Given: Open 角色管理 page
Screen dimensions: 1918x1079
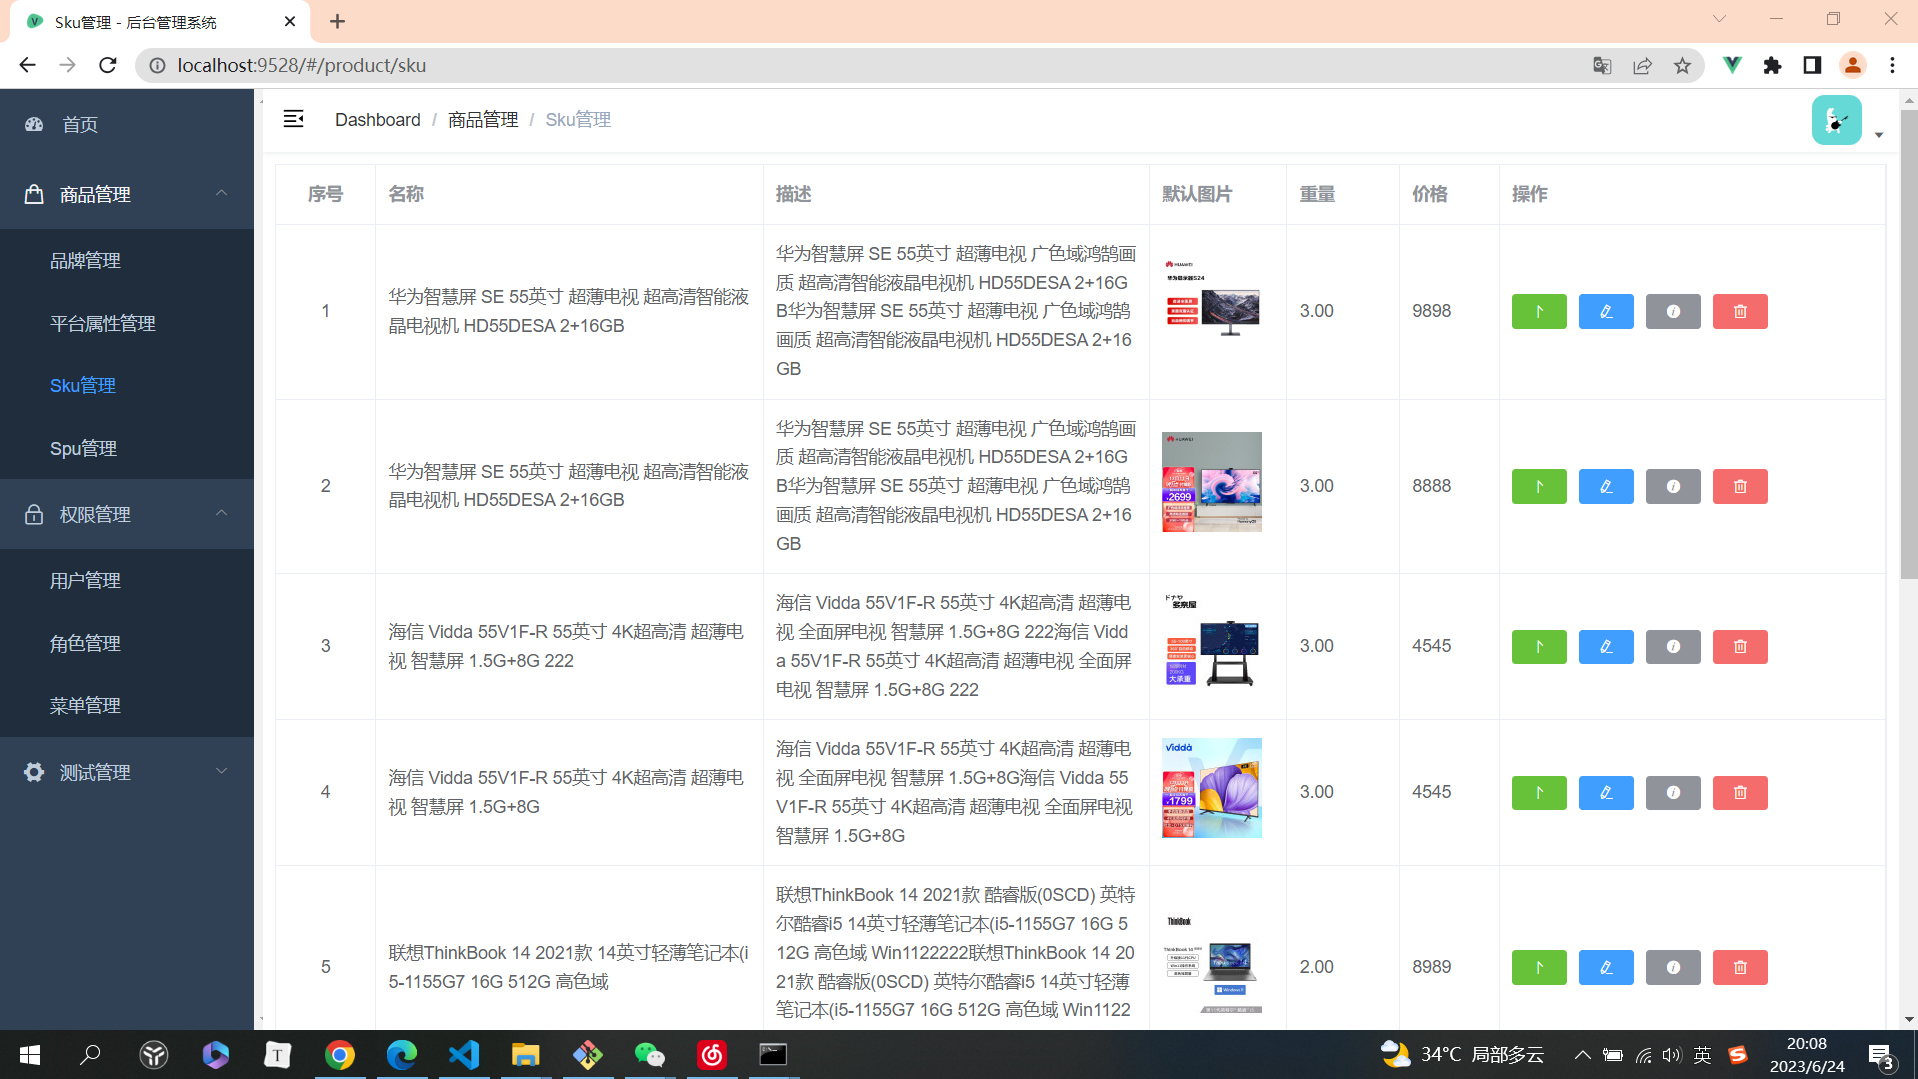Looking at the screenshot, I should coord(127,643).
